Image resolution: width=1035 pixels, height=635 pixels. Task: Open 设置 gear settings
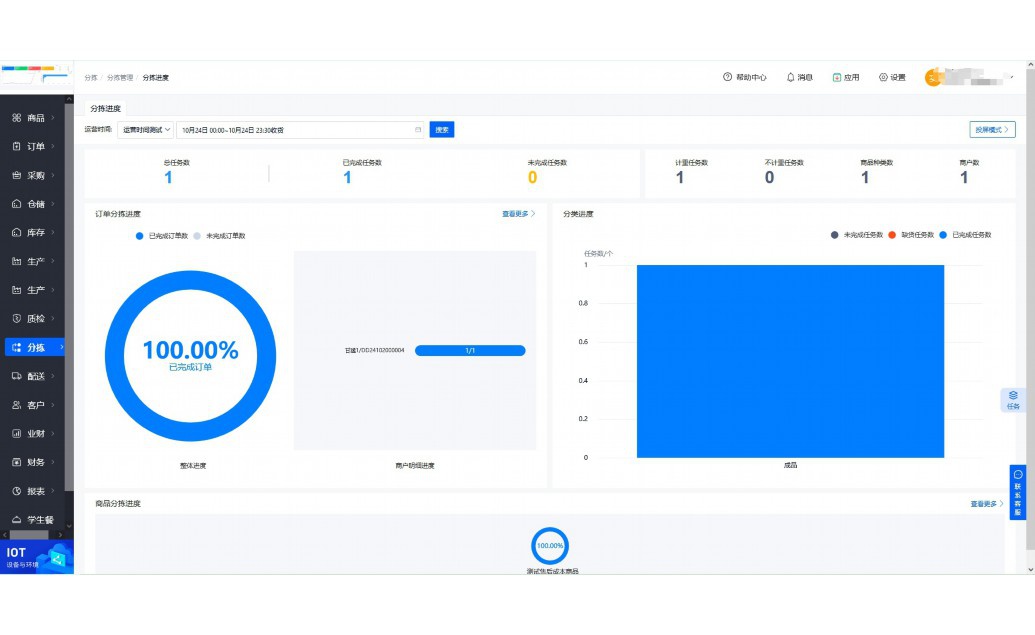pyautogui.click(x=883, y=77)
